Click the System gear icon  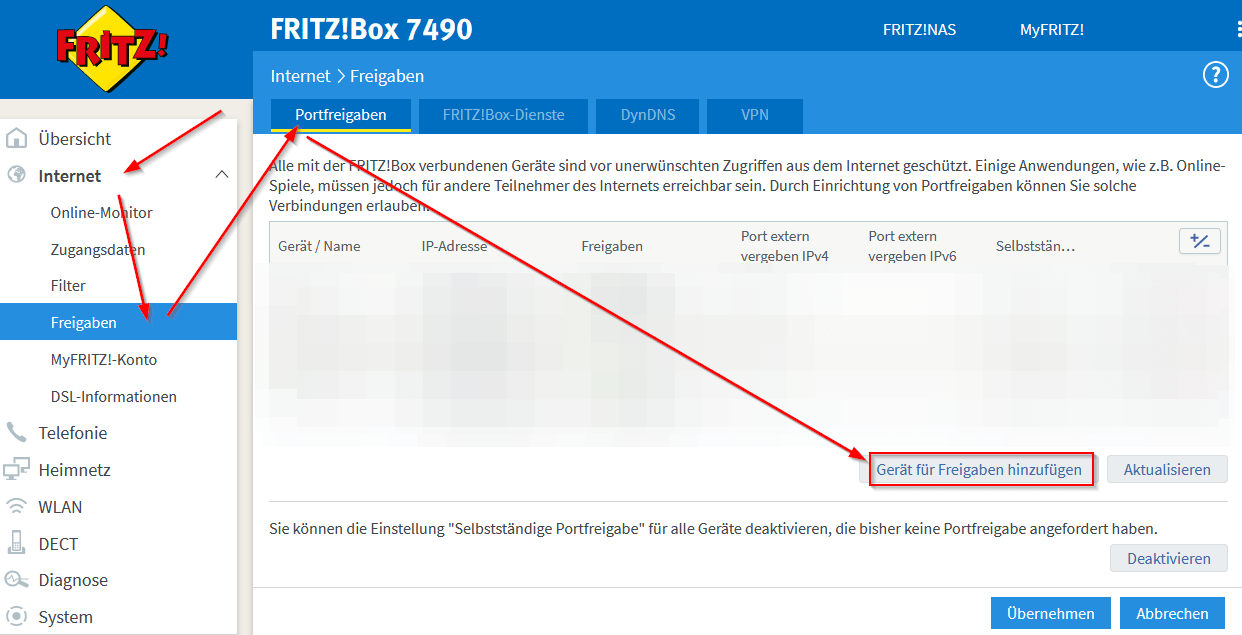pos(17,616)
